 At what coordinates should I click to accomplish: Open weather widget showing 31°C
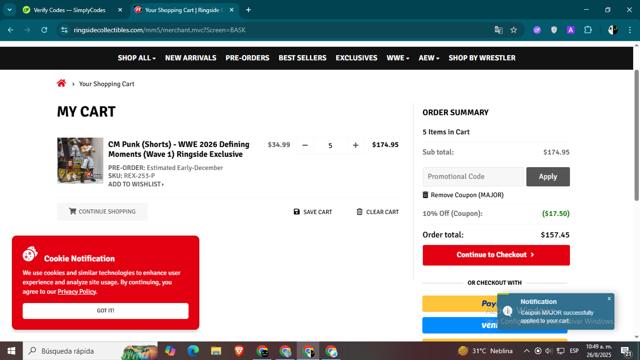tap(485, 351)
